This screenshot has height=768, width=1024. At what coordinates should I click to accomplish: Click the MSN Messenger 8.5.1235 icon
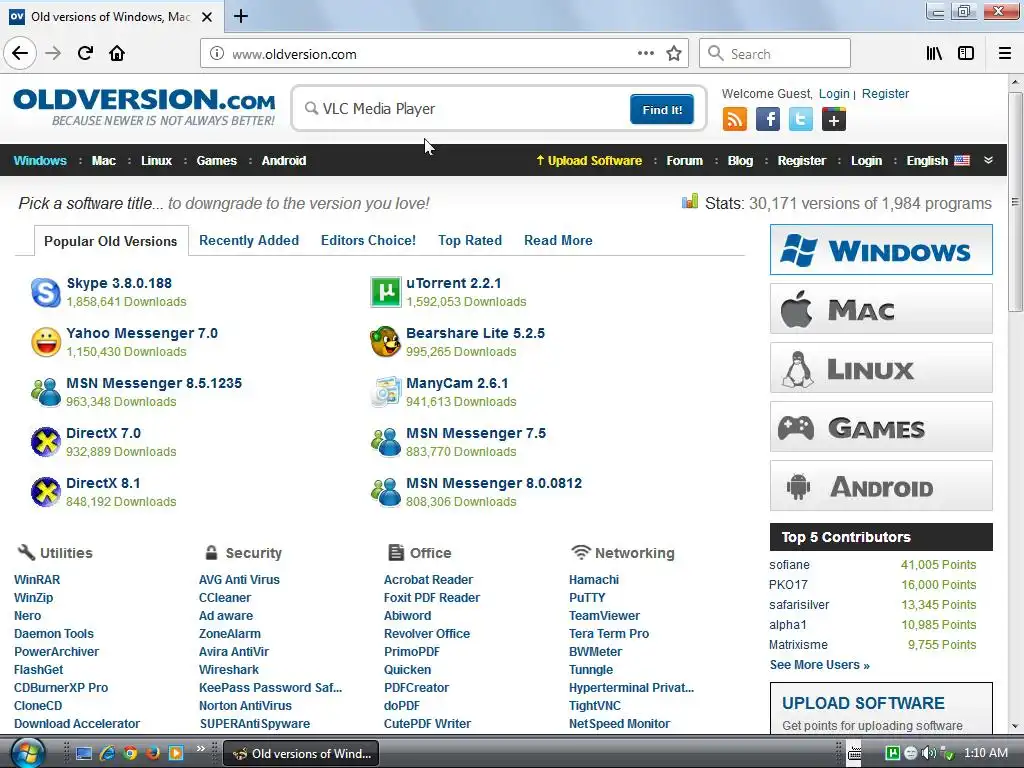46,392
